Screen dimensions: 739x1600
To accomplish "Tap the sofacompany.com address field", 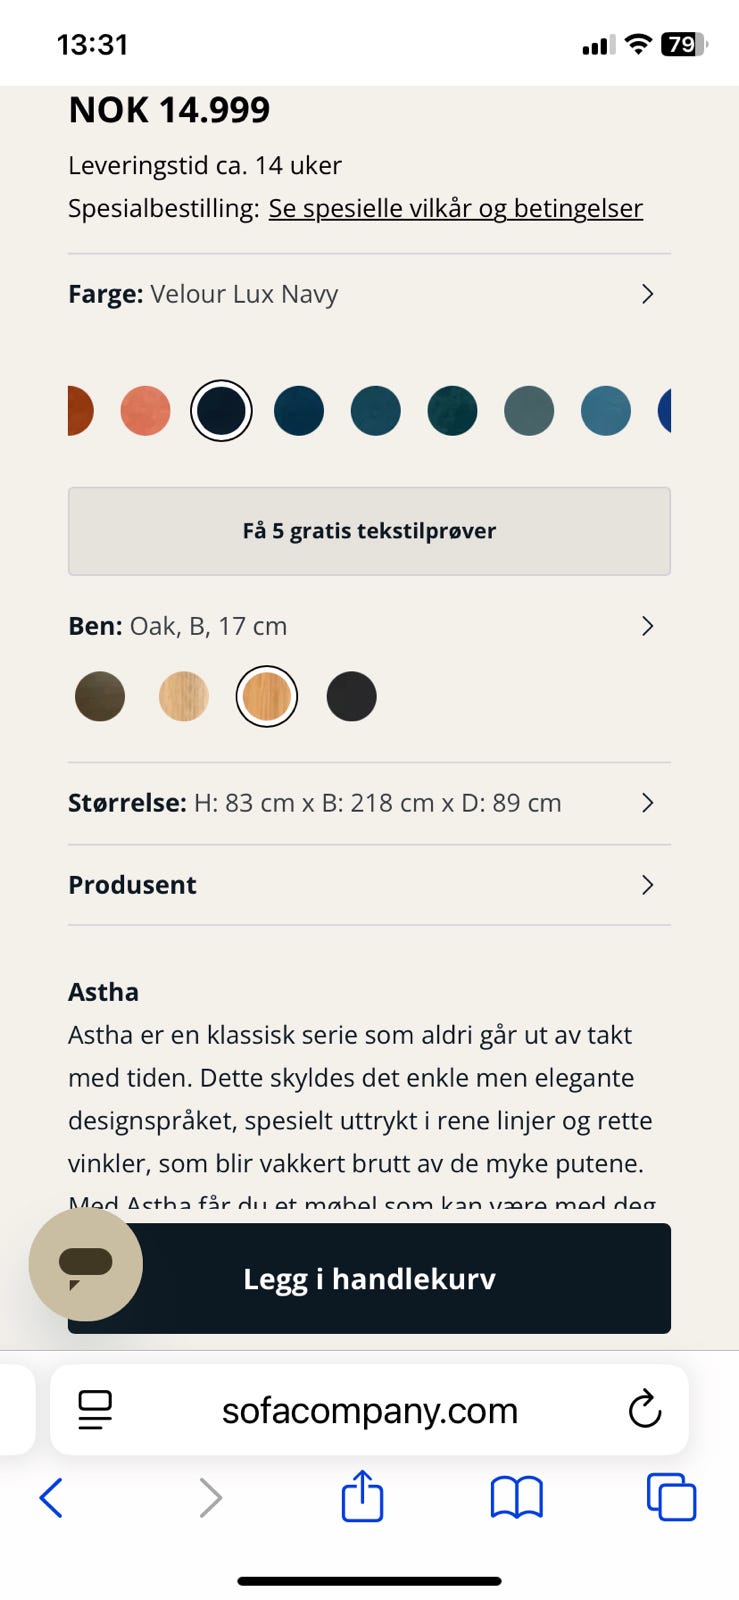I will tap(369, 1410).
